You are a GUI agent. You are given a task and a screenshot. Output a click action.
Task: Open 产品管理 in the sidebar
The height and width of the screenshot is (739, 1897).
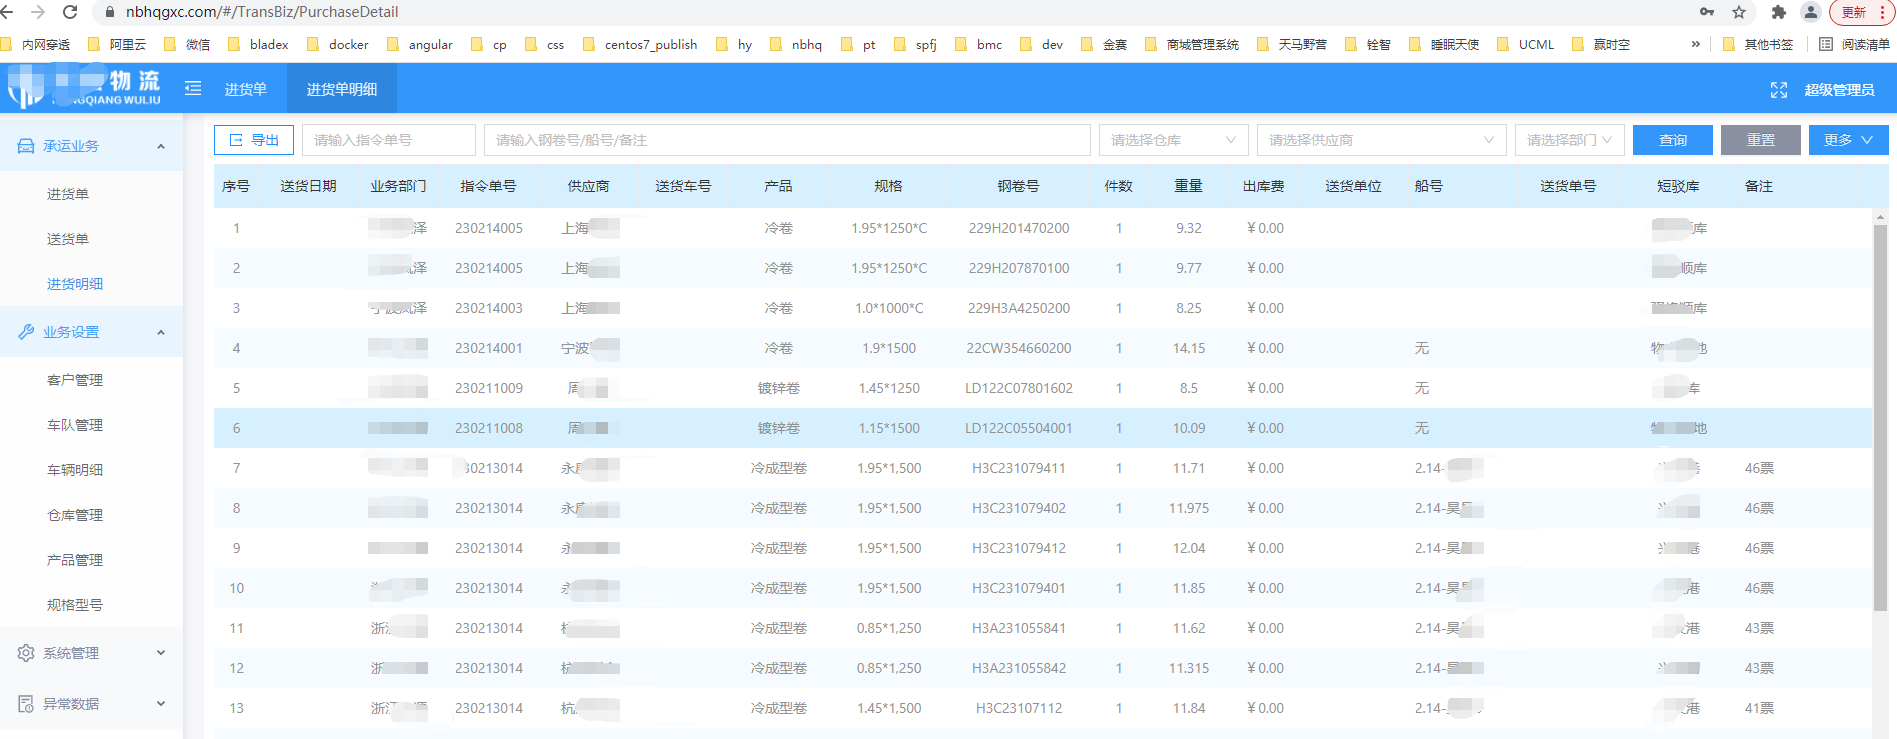click(x=75, y=560)
